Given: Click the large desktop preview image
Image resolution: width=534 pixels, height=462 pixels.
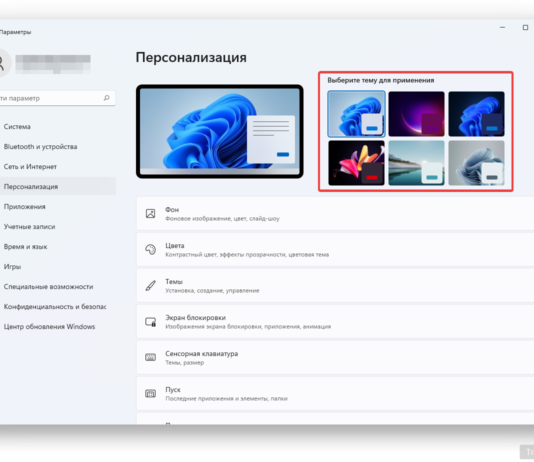Looking at the screenshot, I should point(220,131).
